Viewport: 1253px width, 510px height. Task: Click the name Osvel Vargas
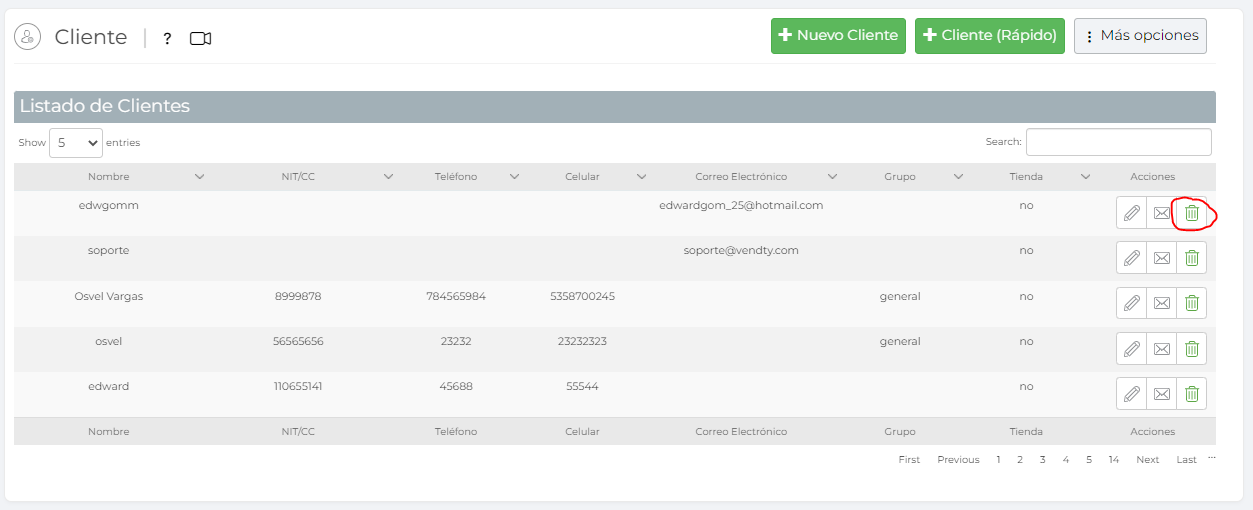coord(108,296)
